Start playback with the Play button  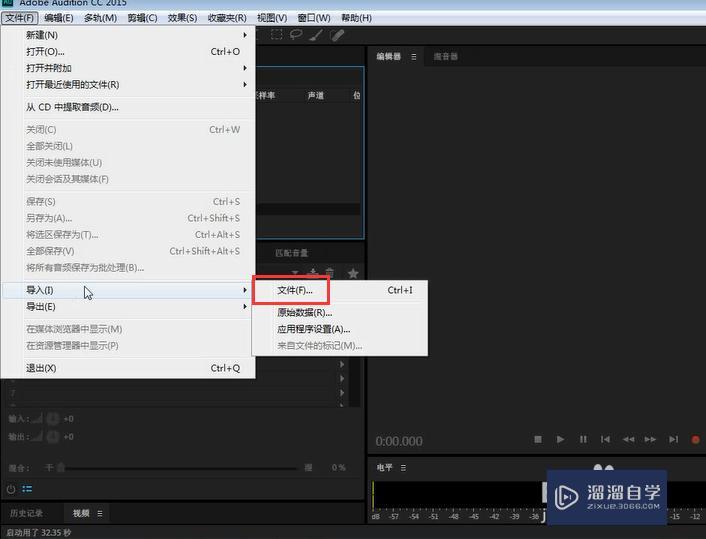click(560, 439)
